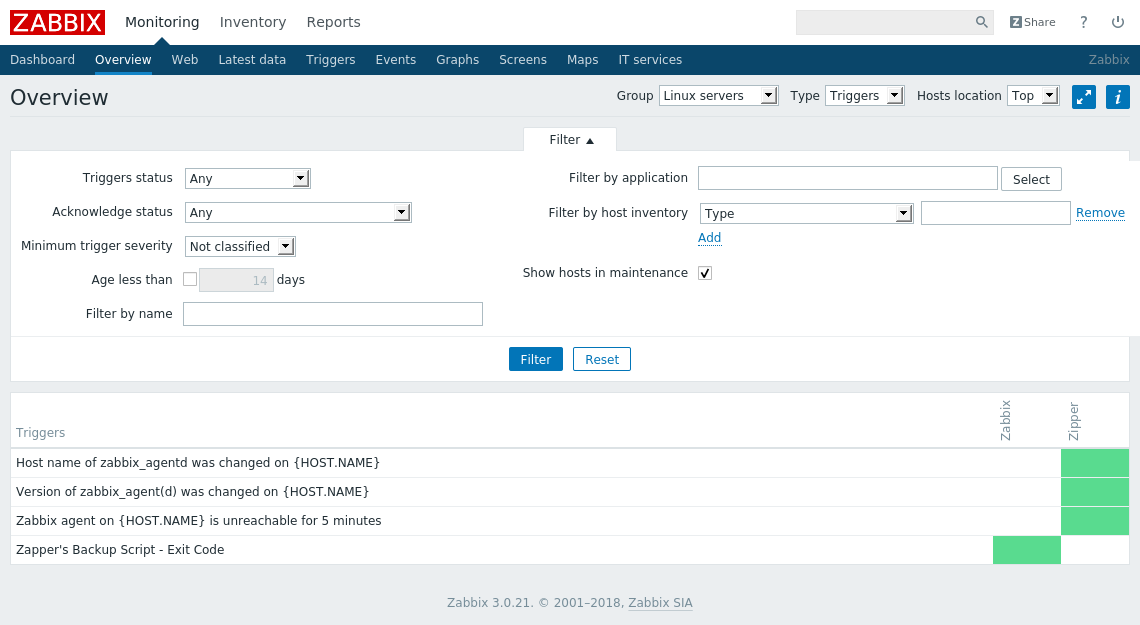The width and height of the screenshot is (1140, 625).
Task: Open the Events tab
Action: [396, 60]
